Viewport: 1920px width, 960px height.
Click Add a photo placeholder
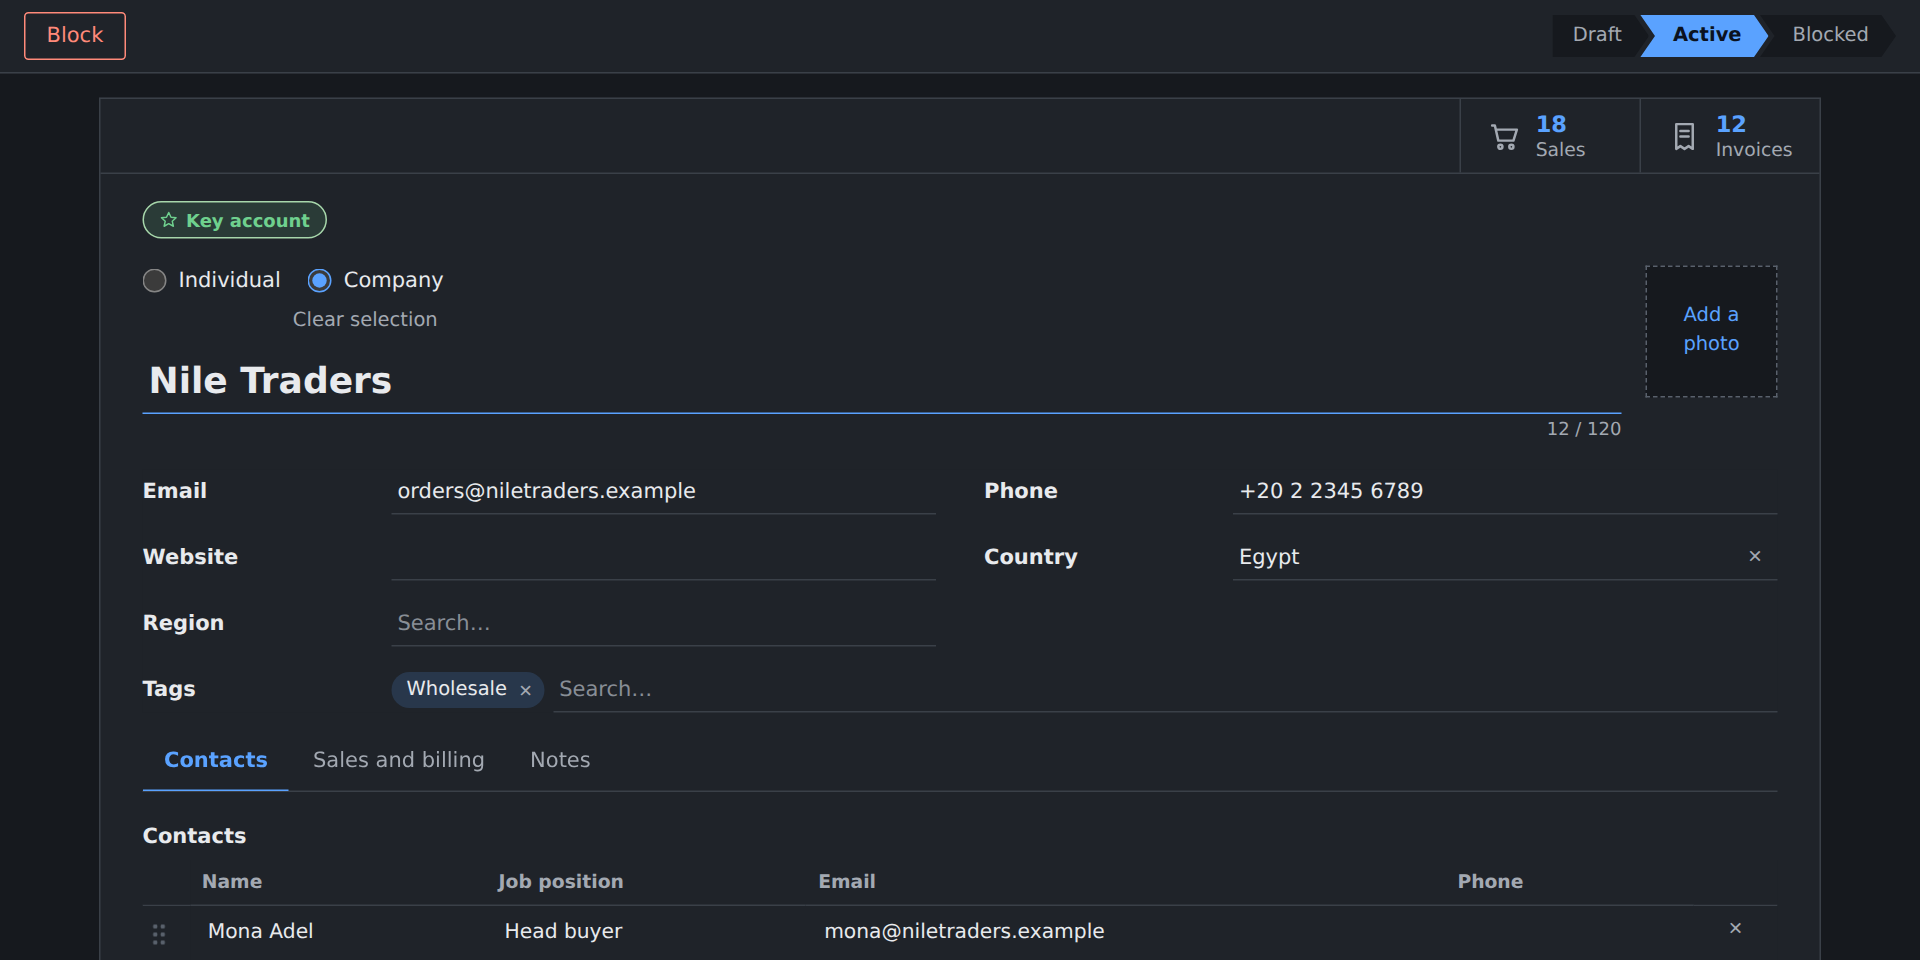[x=1711, y=331]
